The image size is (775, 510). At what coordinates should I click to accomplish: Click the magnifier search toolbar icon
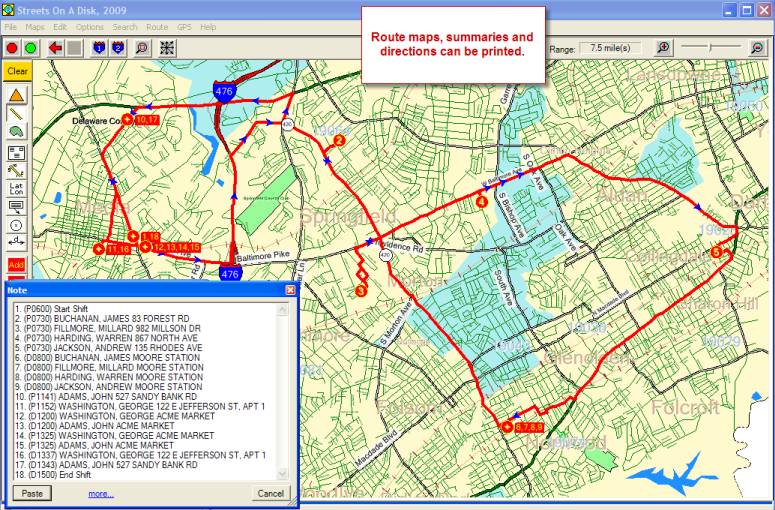[x=142, y=48]
